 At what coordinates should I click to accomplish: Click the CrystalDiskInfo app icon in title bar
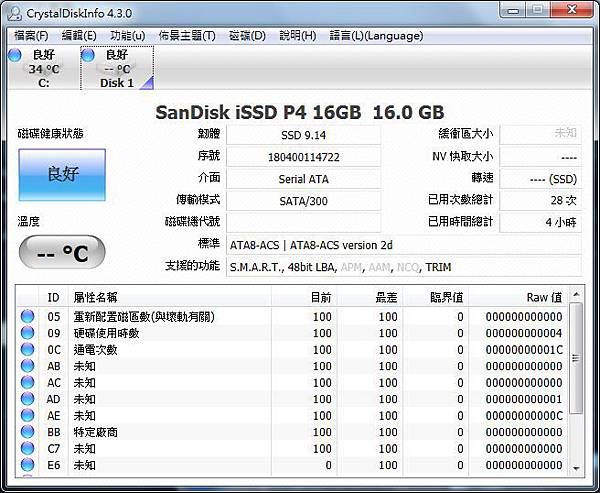15,13
